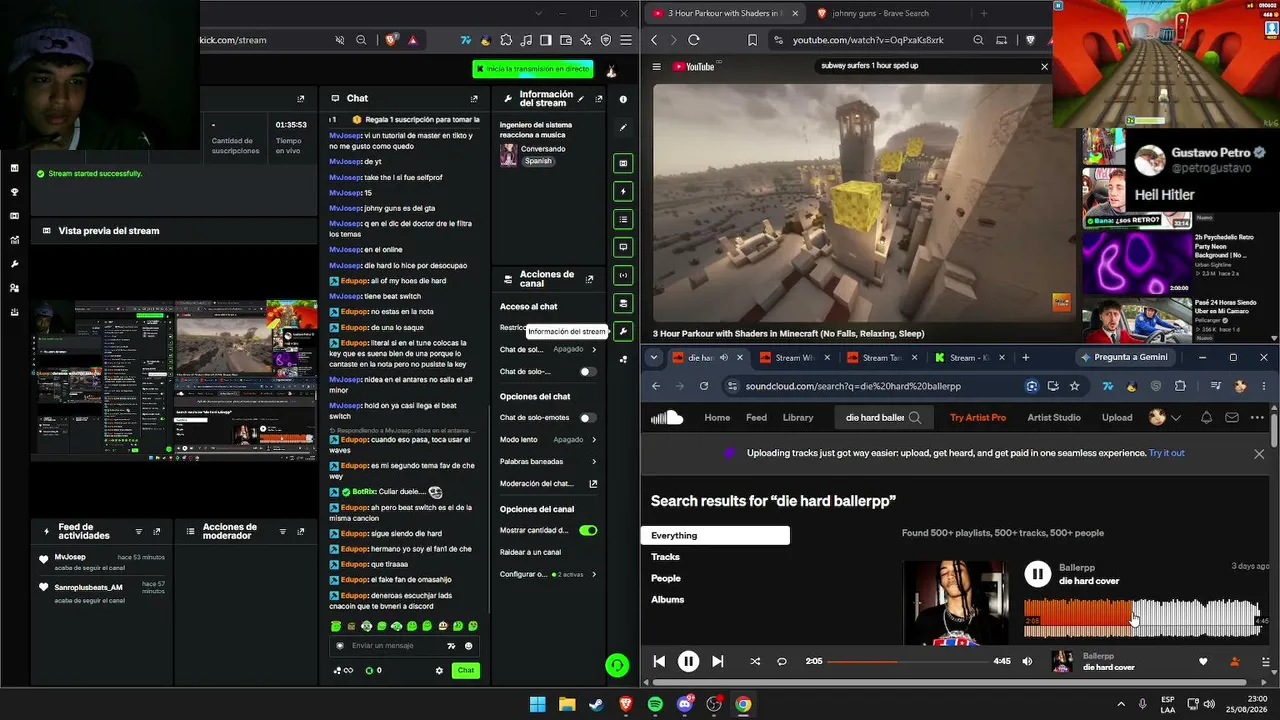The width and height of the screenshot is (1280, 720).
Task: Edit Información del stream with pencil icon
Action: click(581, 99)
